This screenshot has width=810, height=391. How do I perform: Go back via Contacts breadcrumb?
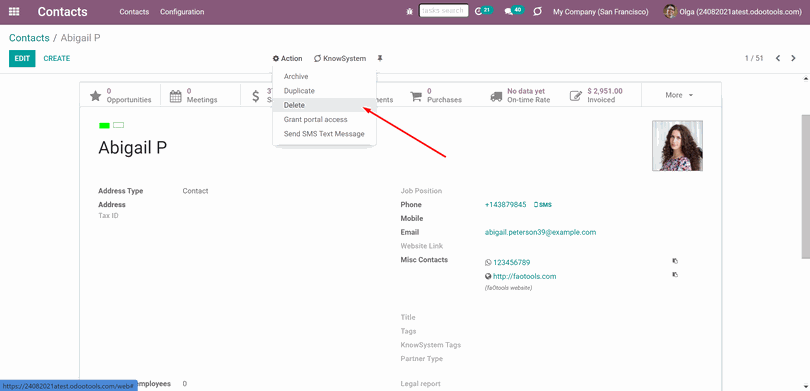click(29, 38)
